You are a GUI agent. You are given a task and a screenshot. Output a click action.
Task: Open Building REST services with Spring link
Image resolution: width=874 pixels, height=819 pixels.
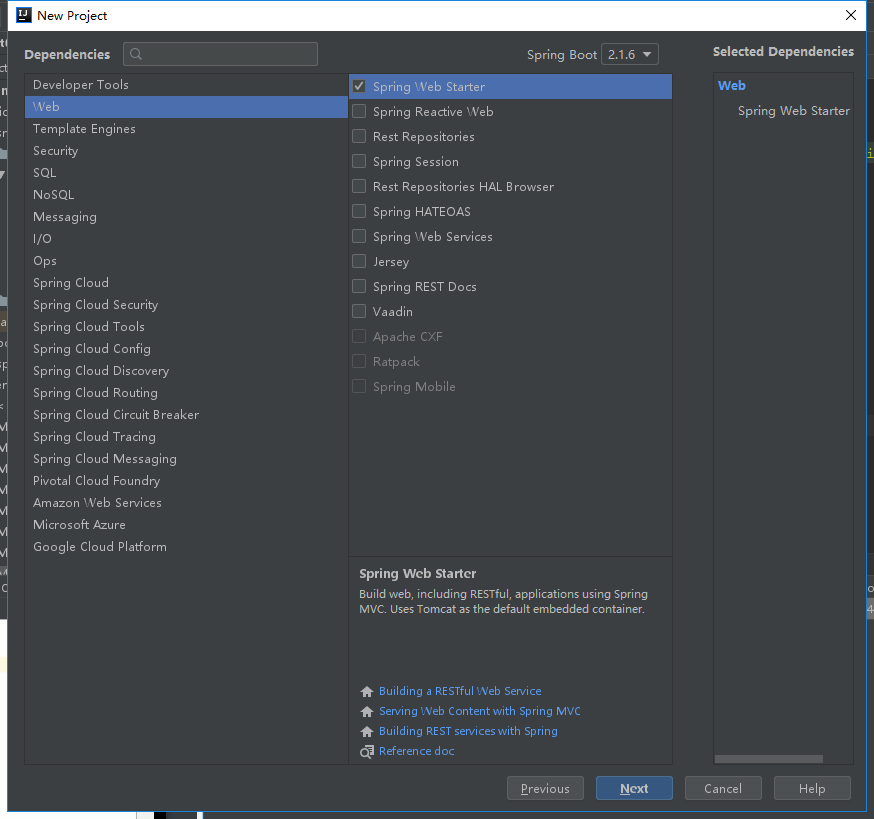point(468,731)
